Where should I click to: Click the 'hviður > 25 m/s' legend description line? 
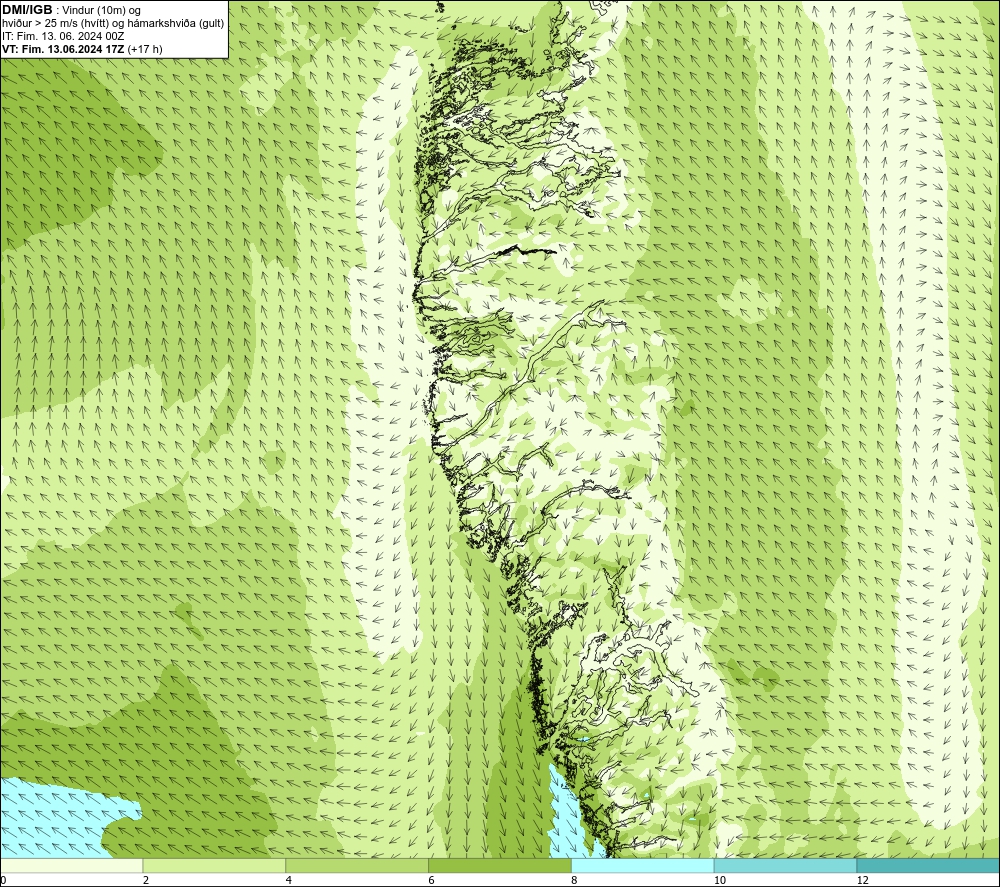pos(113,23)
